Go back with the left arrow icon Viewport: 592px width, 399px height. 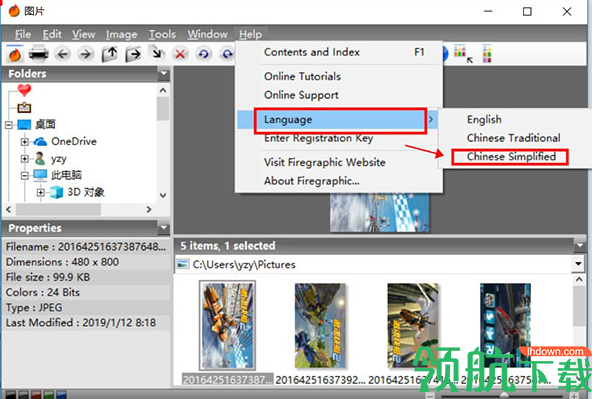62,54
